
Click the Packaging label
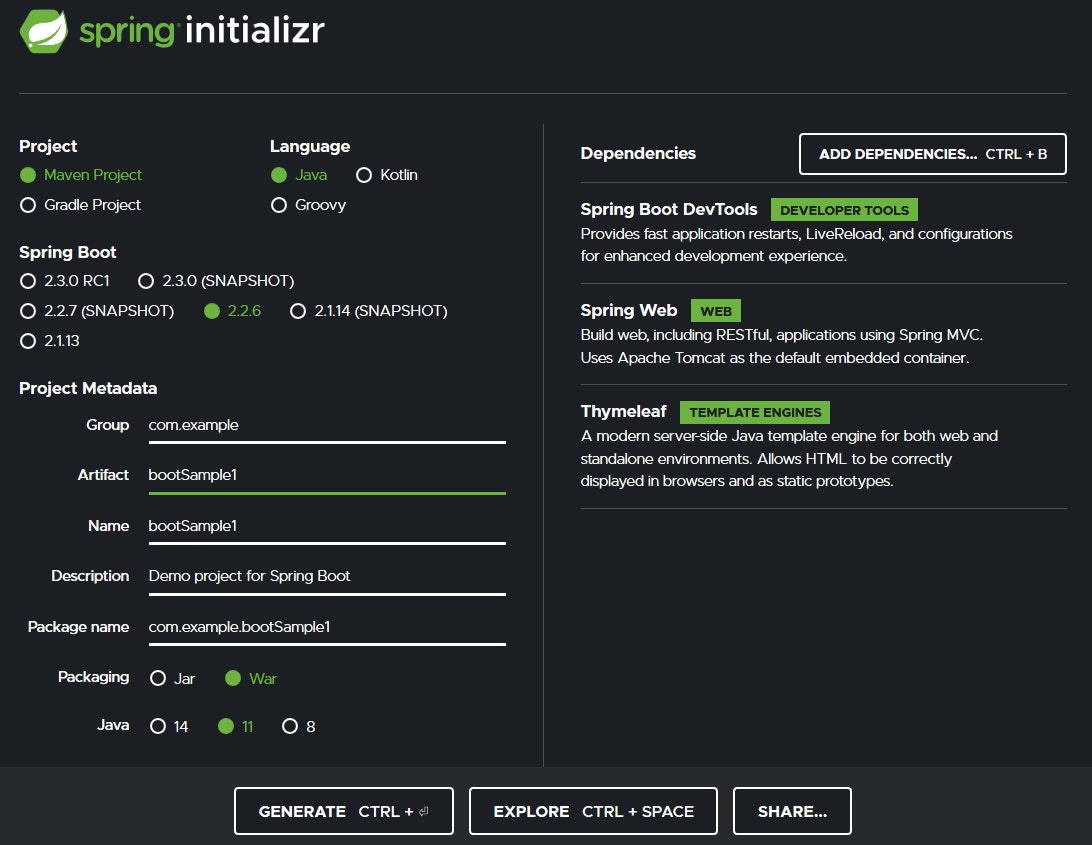93,677
